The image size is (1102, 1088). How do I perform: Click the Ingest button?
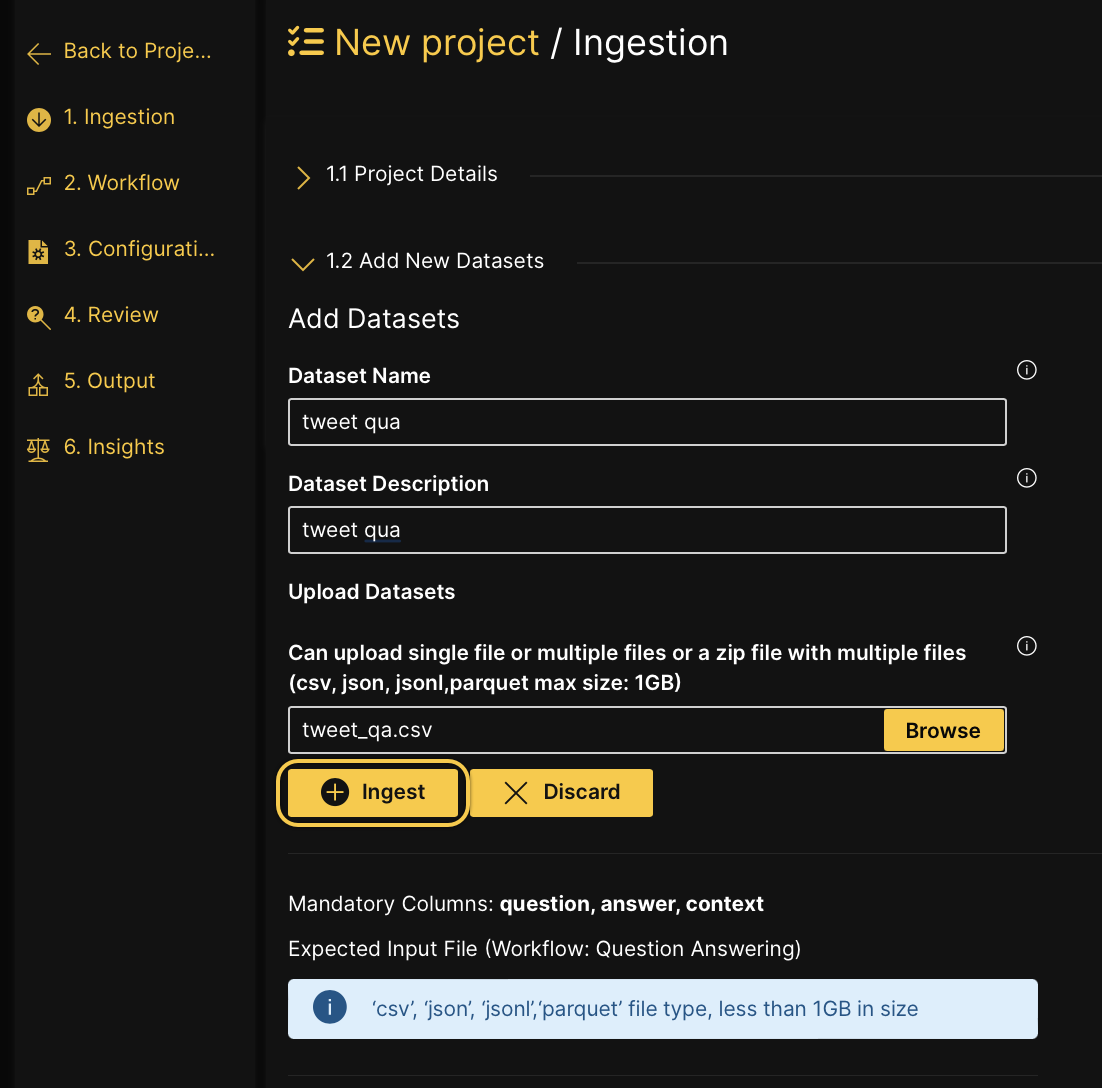click(371, 792)
